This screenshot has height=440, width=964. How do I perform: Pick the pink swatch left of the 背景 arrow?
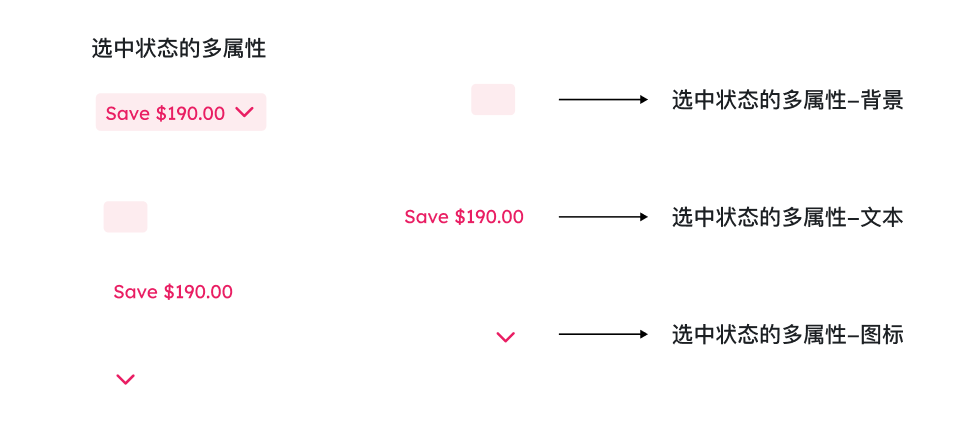[x=493, y=100]
